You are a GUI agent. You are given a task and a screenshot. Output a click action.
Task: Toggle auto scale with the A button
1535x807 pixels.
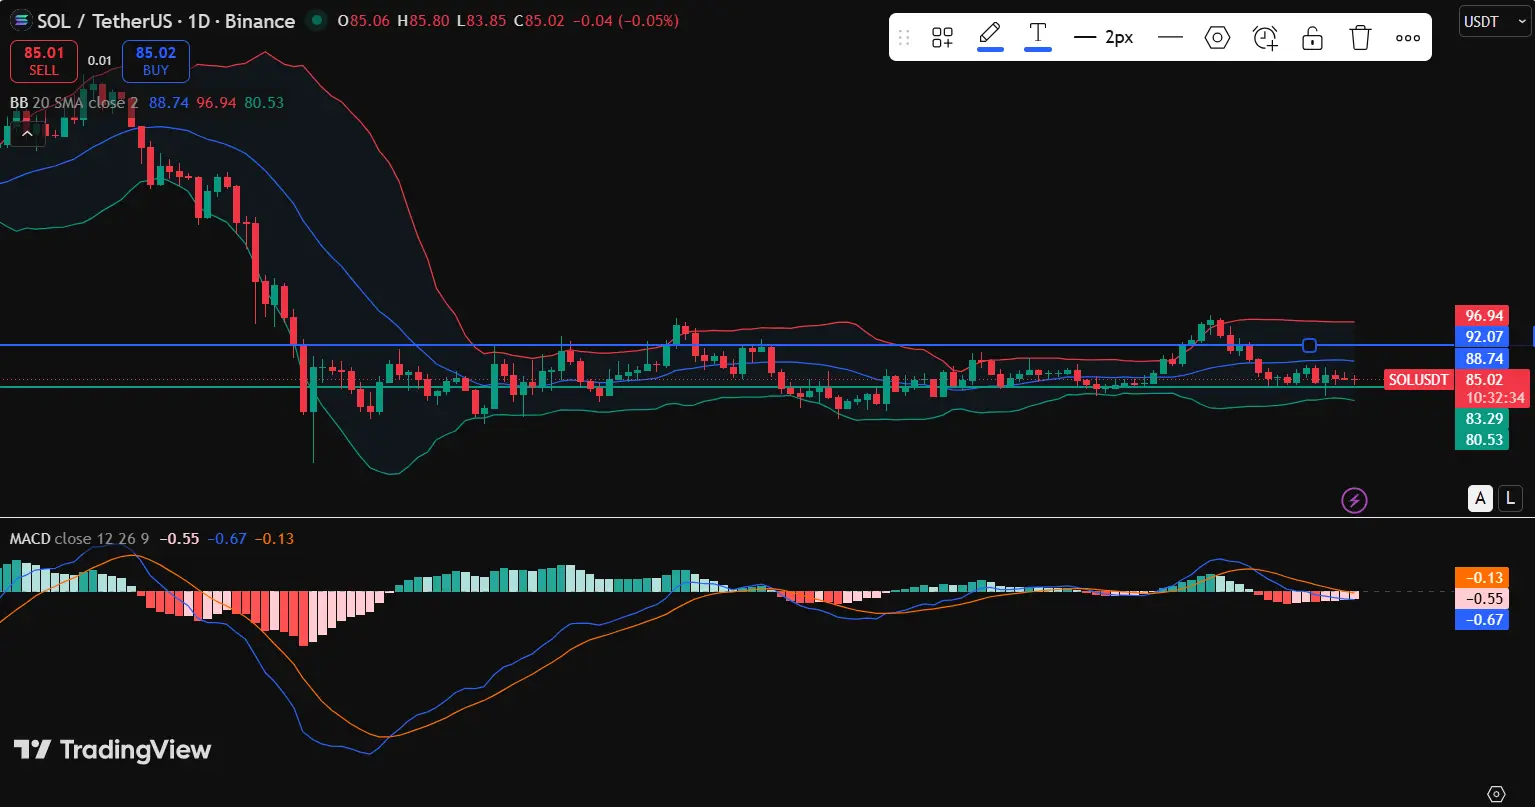pos(1480,498)
